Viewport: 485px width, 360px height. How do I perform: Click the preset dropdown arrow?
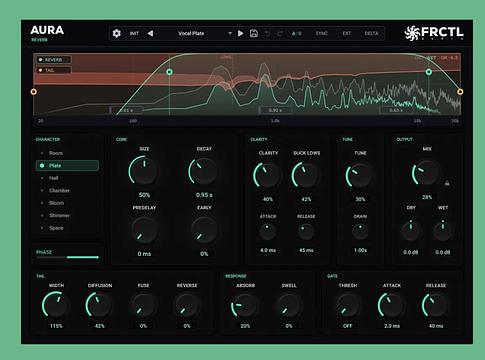tap(230, 34)
